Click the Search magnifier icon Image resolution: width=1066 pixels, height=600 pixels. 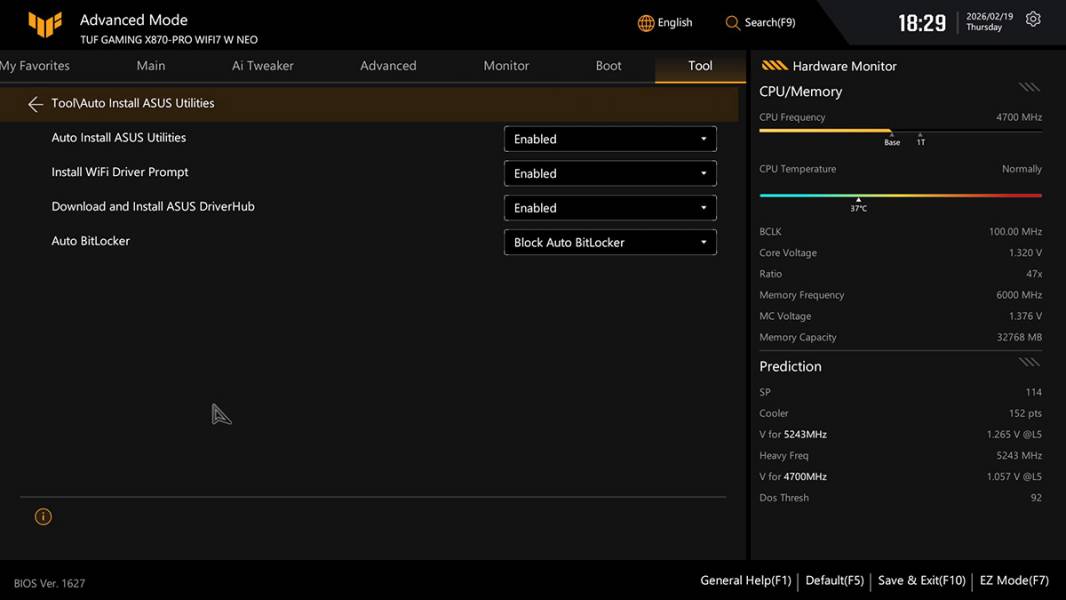(x=733, y=23)
